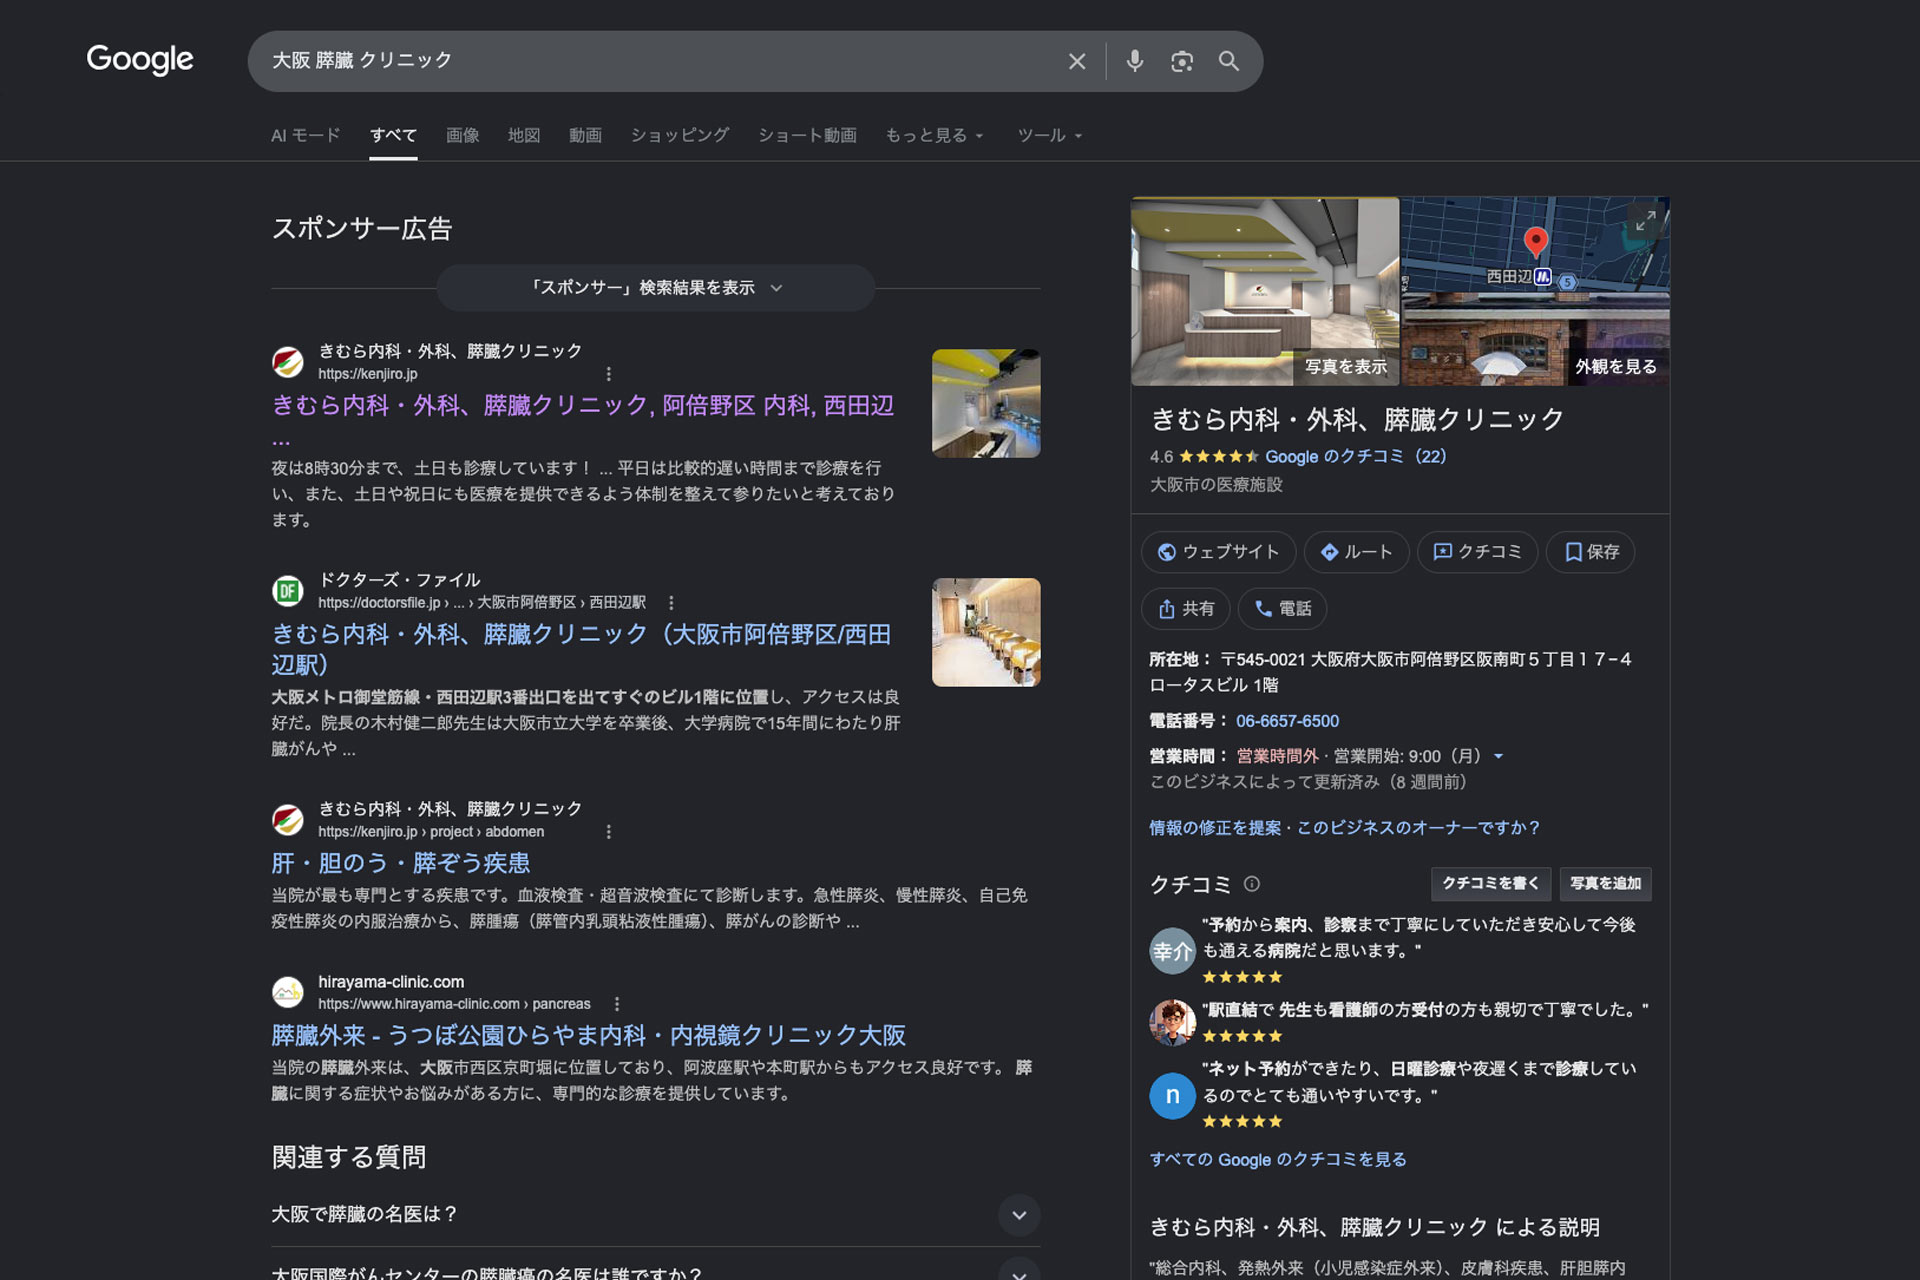1920x1280 pixels.
Task: Submit search with the magnifier icon
Action: click(1229, 61)
